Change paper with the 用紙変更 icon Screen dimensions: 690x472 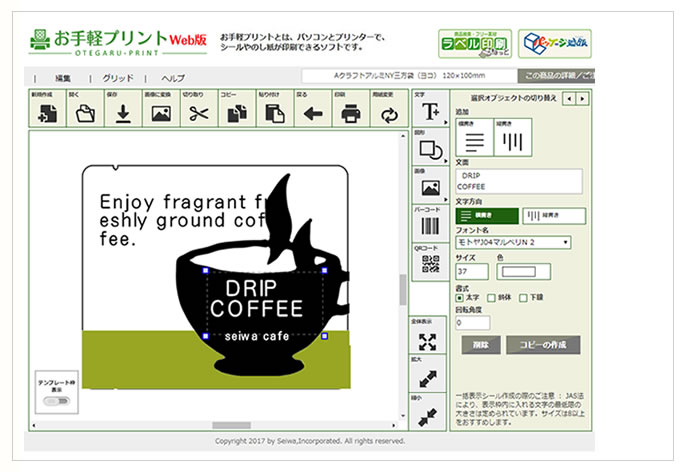tap(389, 109)
